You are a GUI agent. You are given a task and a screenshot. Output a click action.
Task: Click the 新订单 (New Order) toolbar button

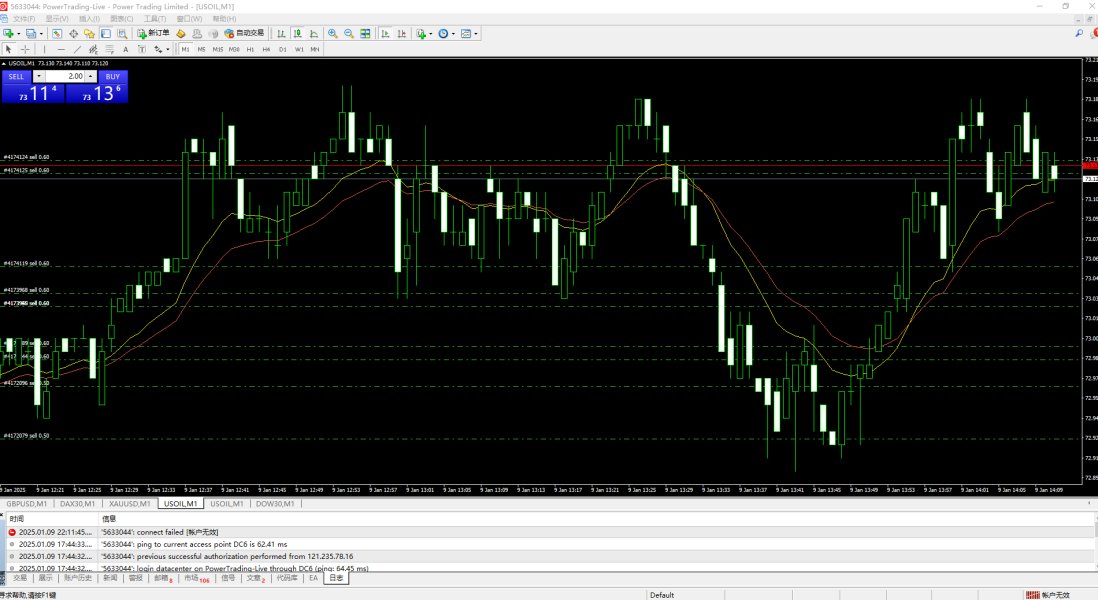point(154,33)
